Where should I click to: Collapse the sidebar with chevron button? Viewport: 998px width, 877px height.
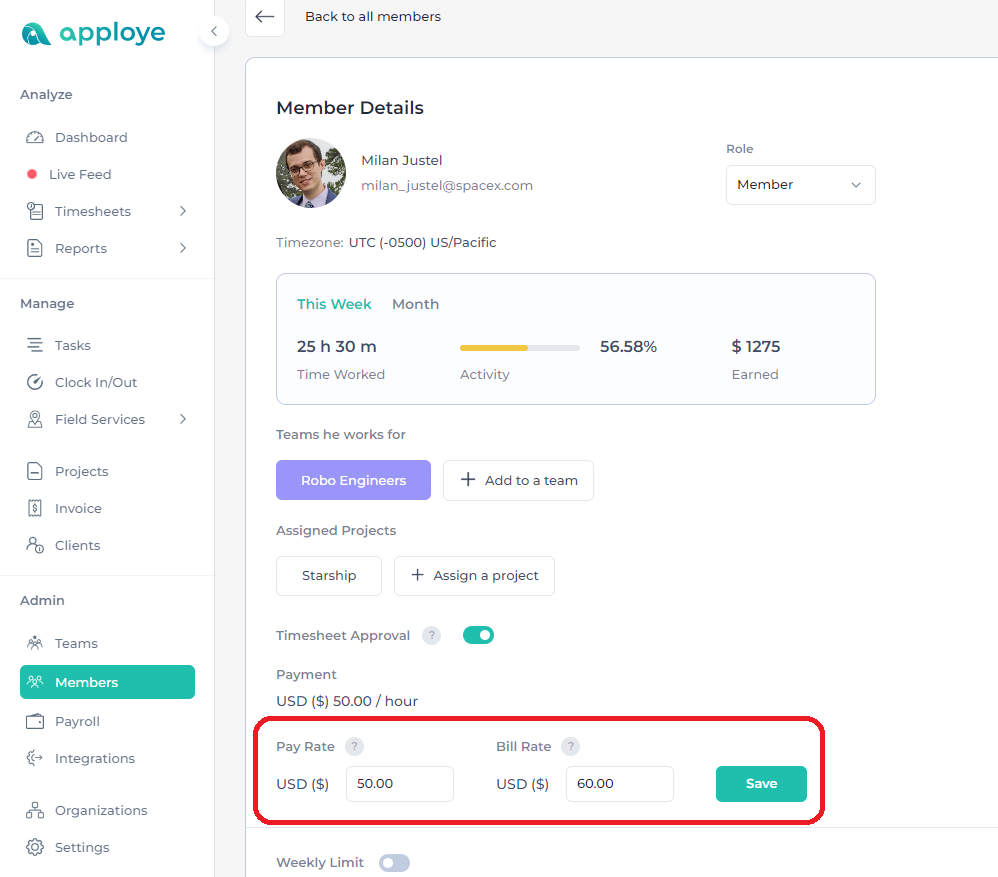coord(214,31)
